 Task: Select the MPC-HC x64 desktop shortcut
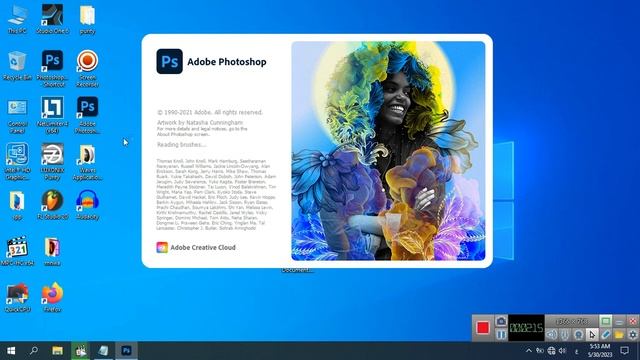pyautogui.click(x=17, y=251)
